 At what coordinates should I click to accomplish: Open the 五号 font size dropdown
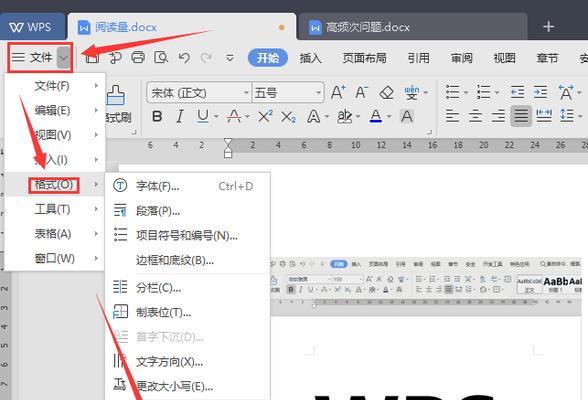pos(288,93)
